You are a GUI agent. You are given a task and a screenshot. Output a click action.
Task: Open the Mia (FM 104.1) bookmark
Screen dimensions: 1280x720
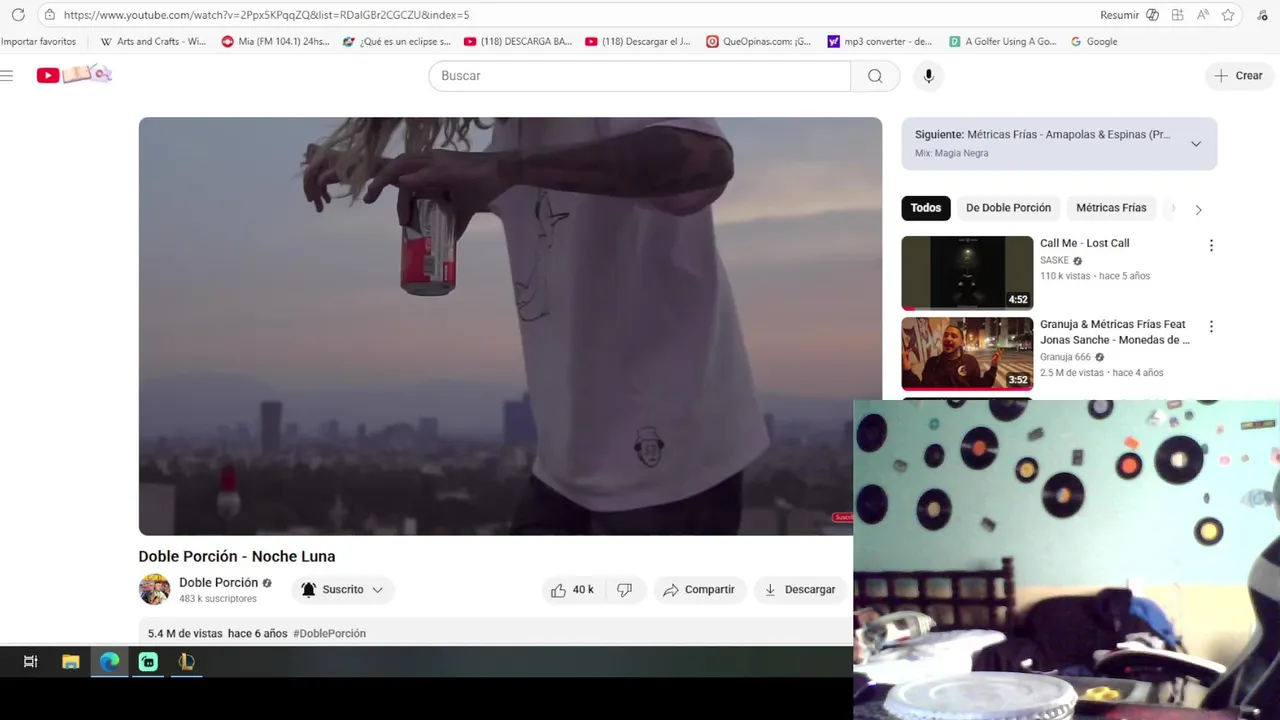[x=275, y=42]
